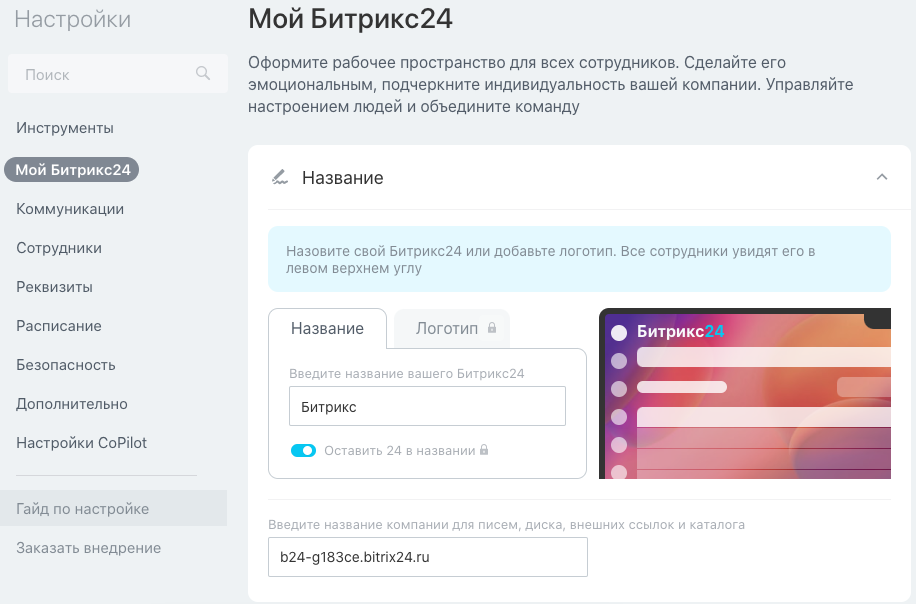Click label Введите название компании для писем
This screenshot has height=604, width=916.
(506, 525)
